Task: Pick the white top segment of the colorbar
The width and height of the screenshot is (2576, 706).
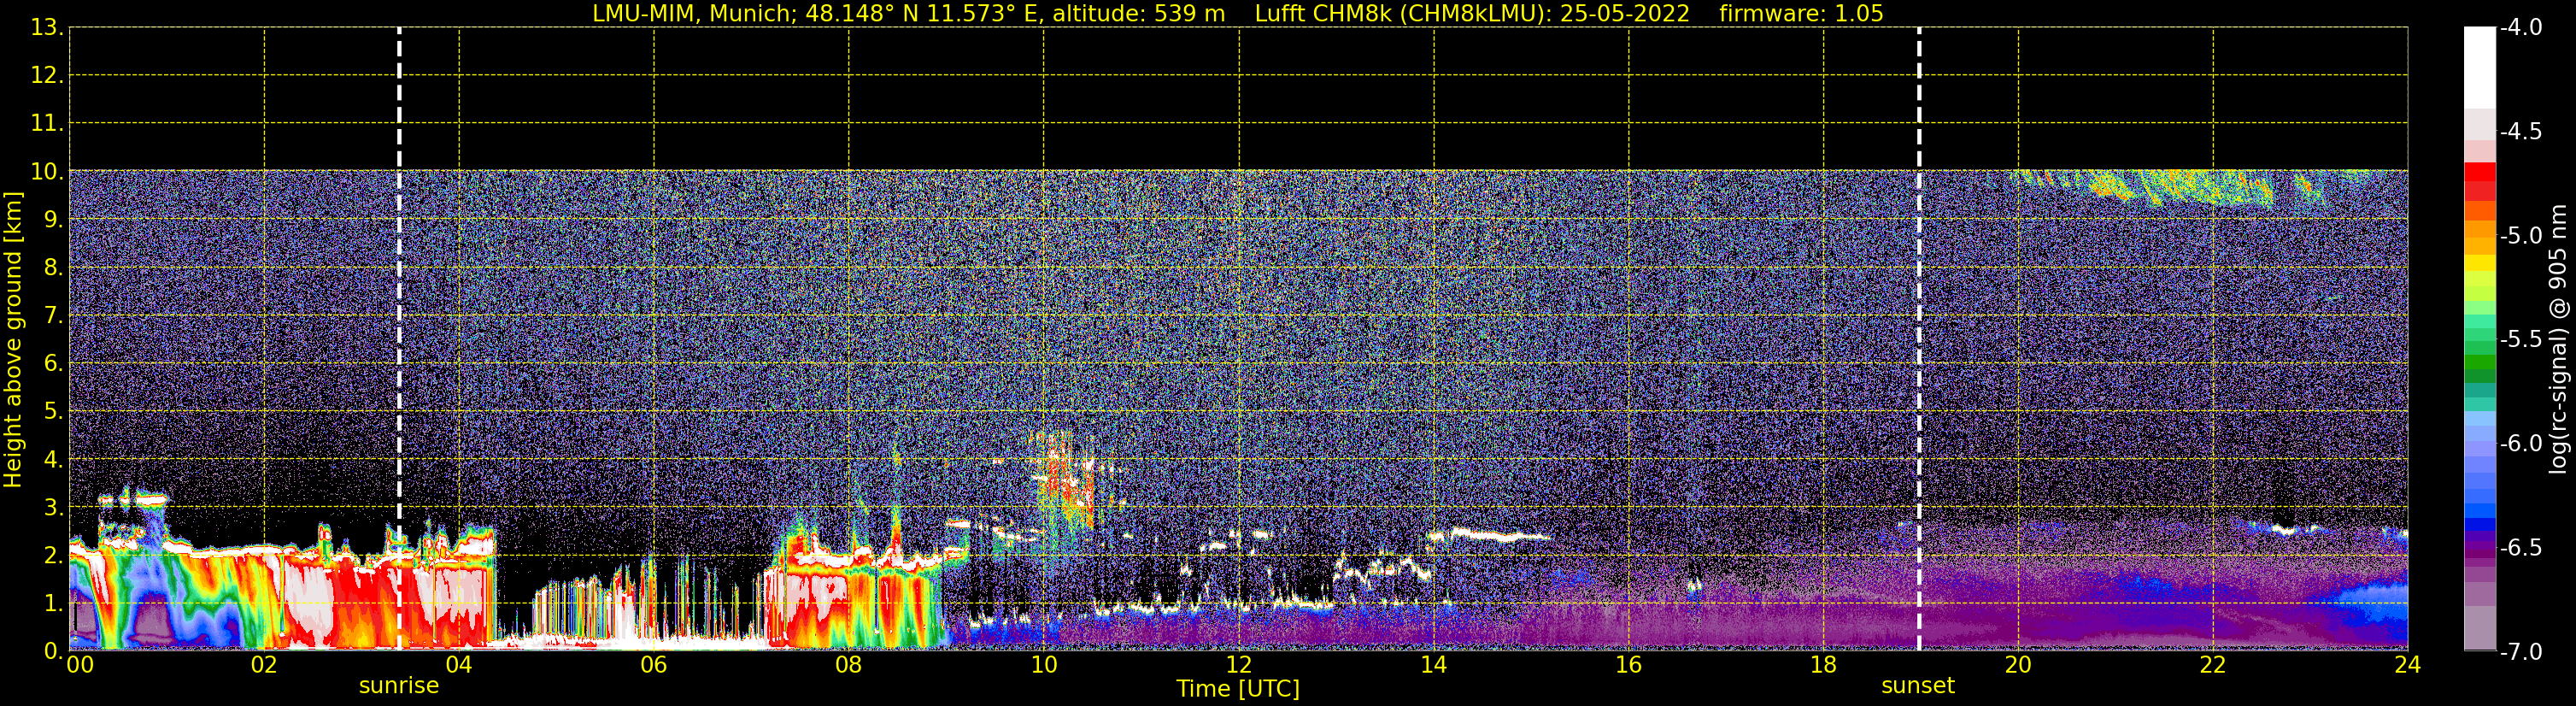Action: click(2480, 68)
